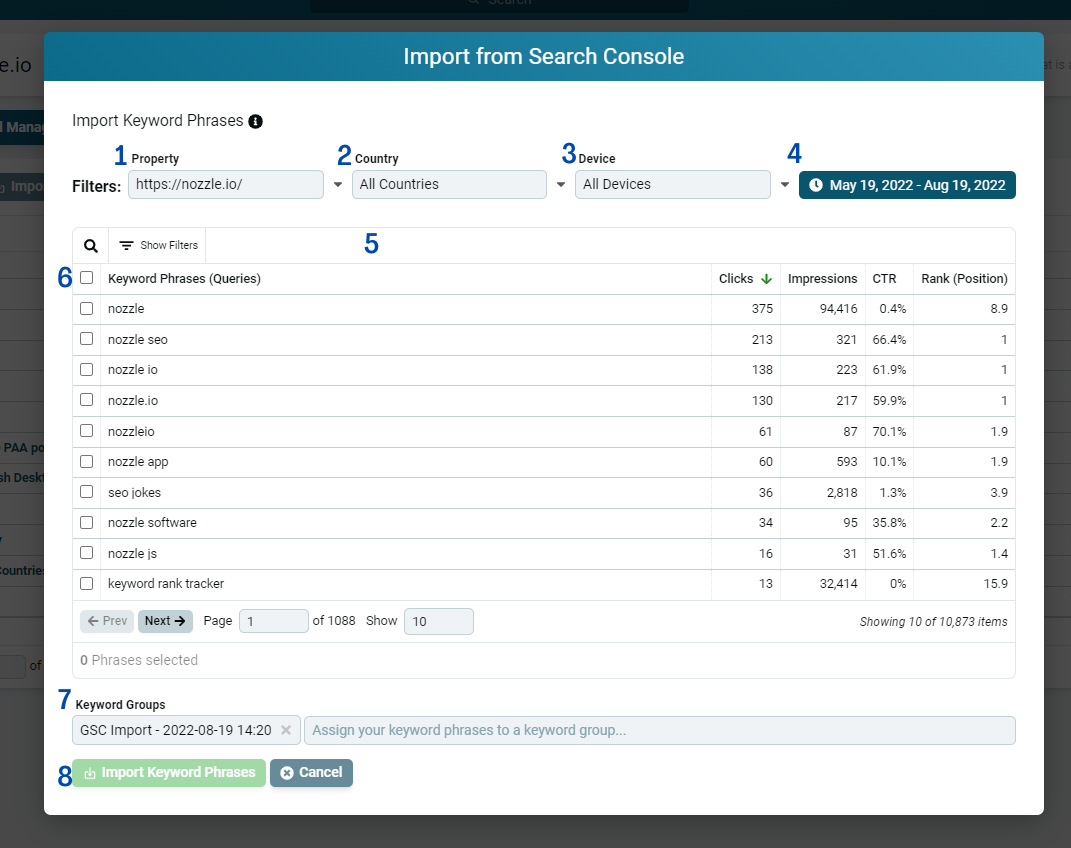Check the 'nozzle.io' keyword checkbox

[87, 400]
